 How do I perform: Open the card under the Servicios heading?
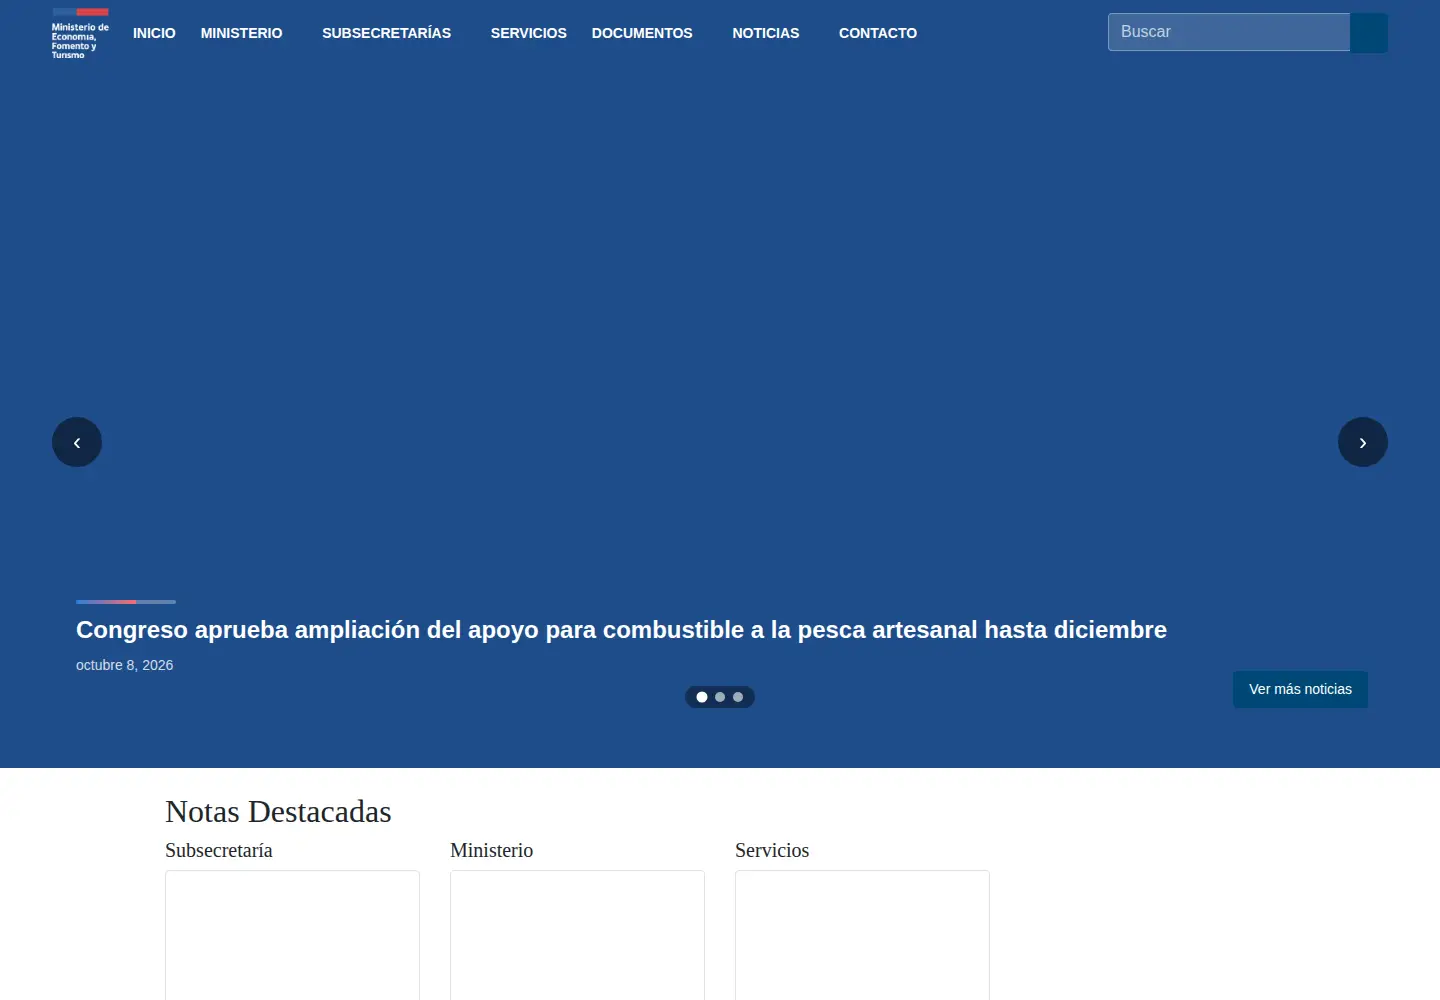(x=862, y=935)
